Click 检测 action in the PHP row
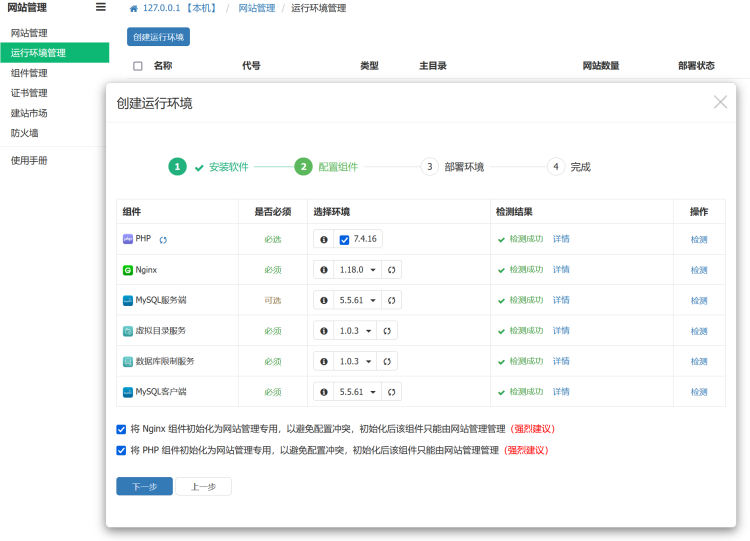Viewport: 750px width, 541px height. point(699,240)
